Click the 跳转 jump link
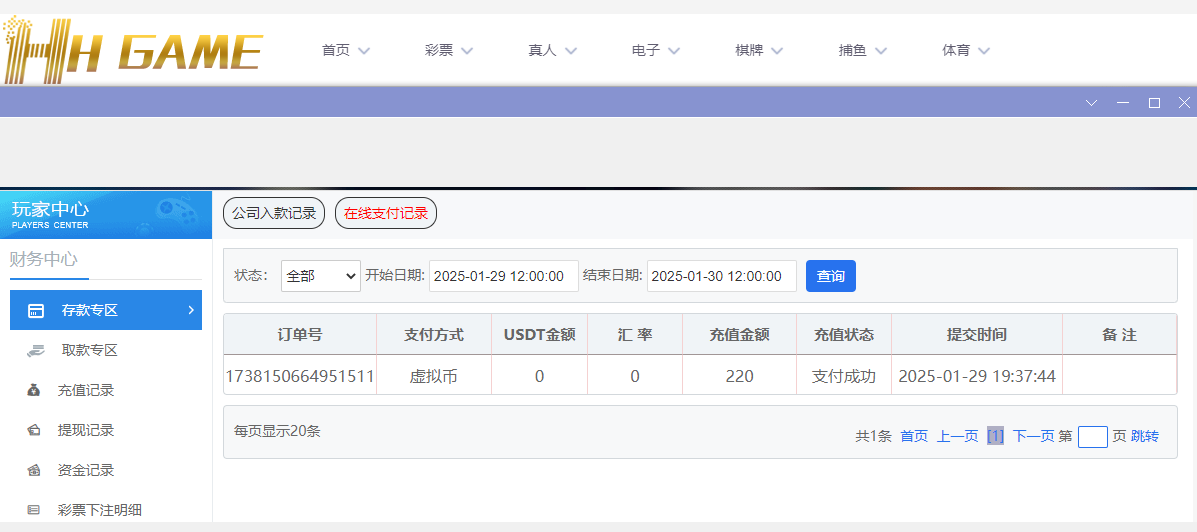1197x532 pixels. click(1145, 436)
